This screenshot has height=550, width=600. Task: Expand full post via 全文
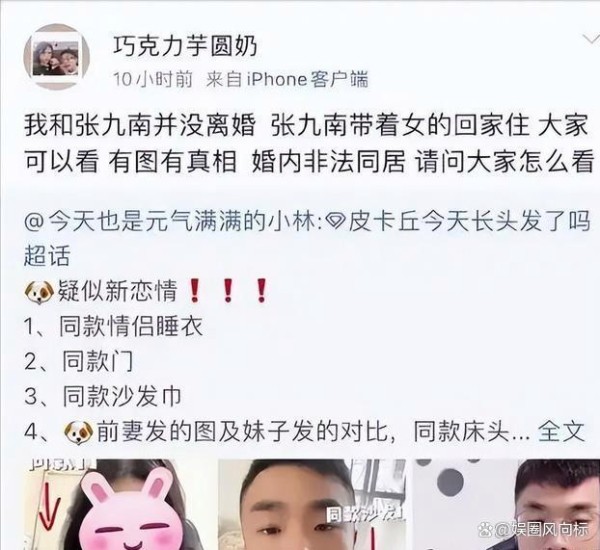(561, 432)
